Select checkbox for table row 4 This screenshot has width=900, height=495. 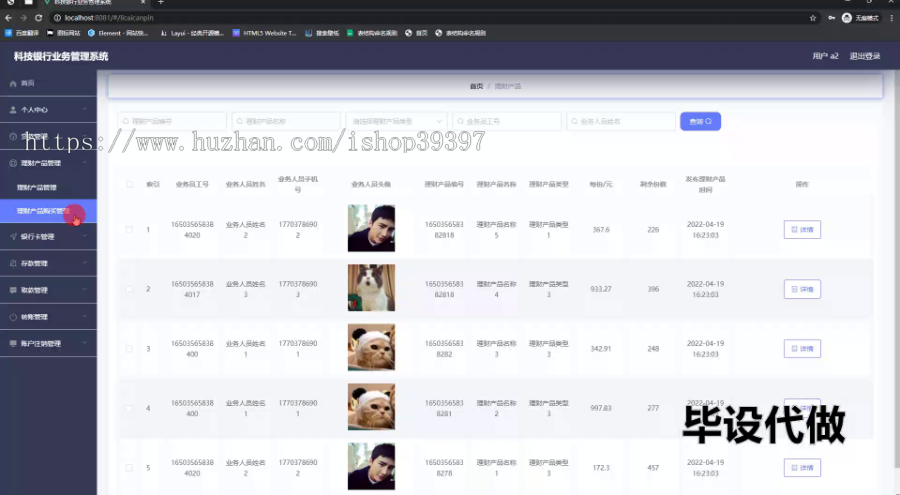point(129,408)
